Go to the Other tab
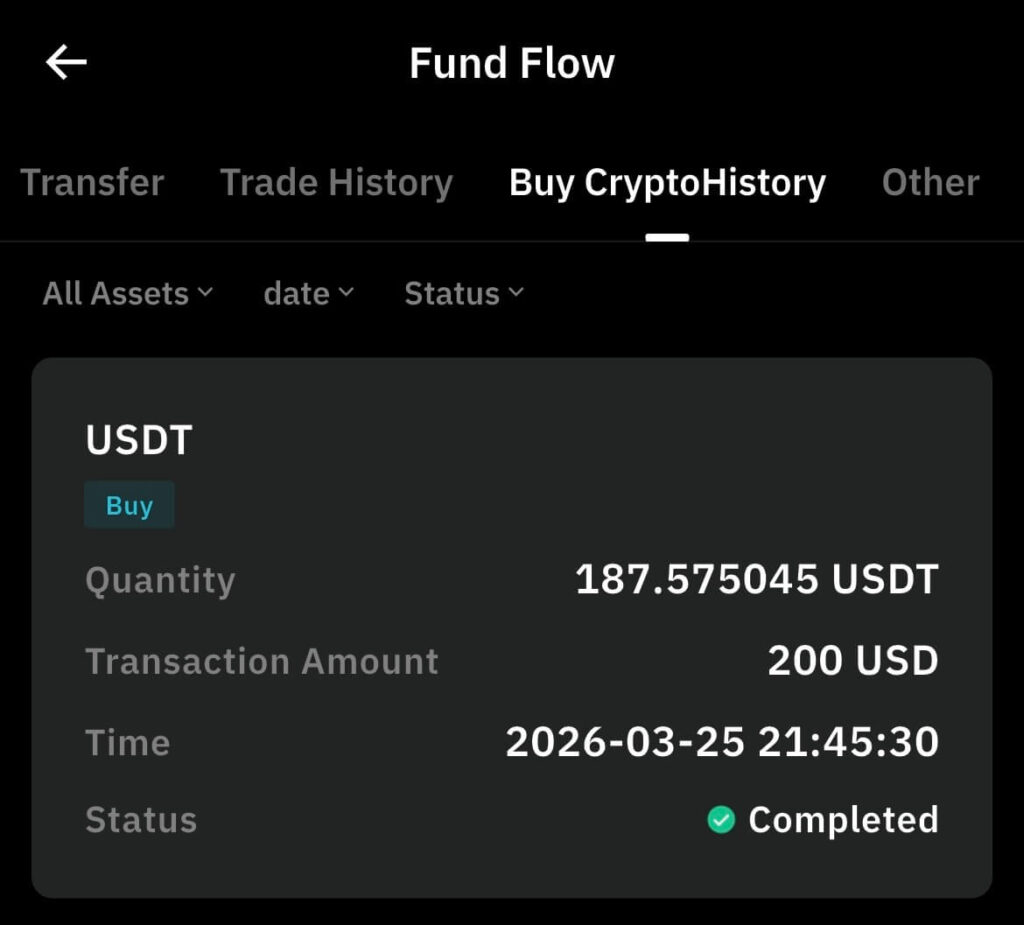The image size is (1024, 925). click(x=930, y=183)
